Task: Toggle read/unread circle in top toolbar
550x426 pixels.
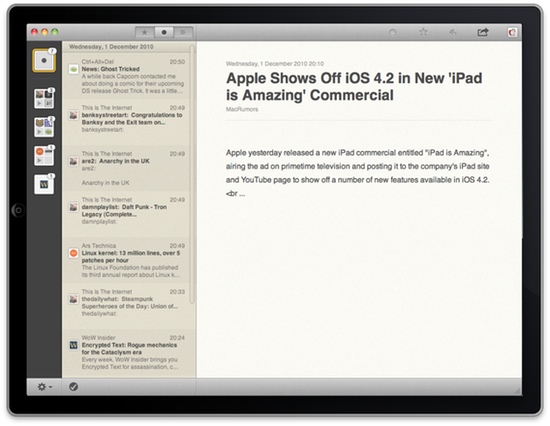Action: pos(393,33)
